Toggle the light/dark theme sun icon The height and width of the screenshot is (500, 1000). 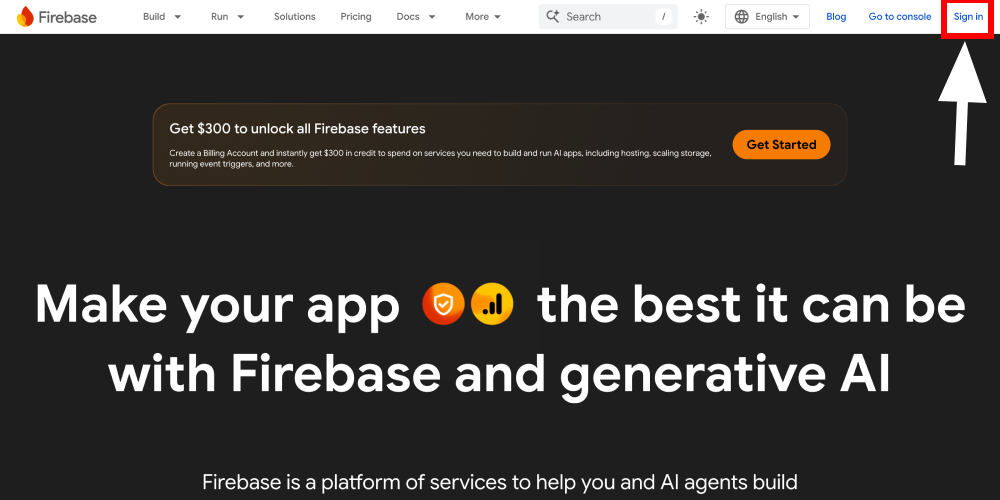(701, 16)
